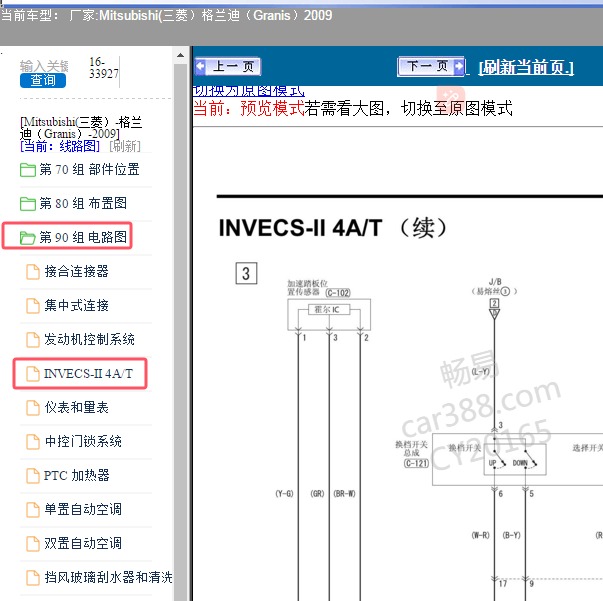Click the left arrow icon on 上一页
Viewport: 603px width, 601px height.
(x=200, y=66)
